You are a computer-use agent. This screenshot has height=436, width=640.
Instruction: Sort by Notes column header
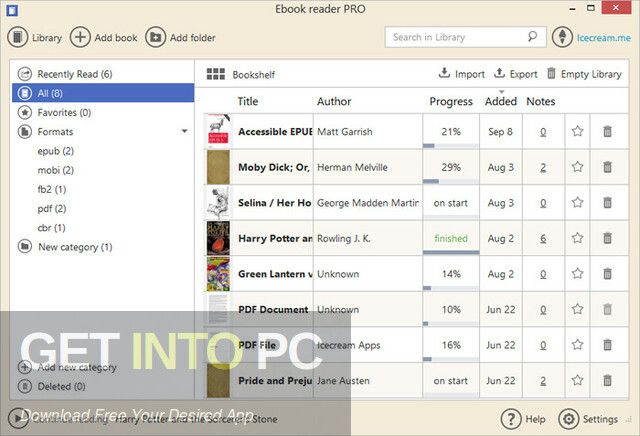coord(540,101)
